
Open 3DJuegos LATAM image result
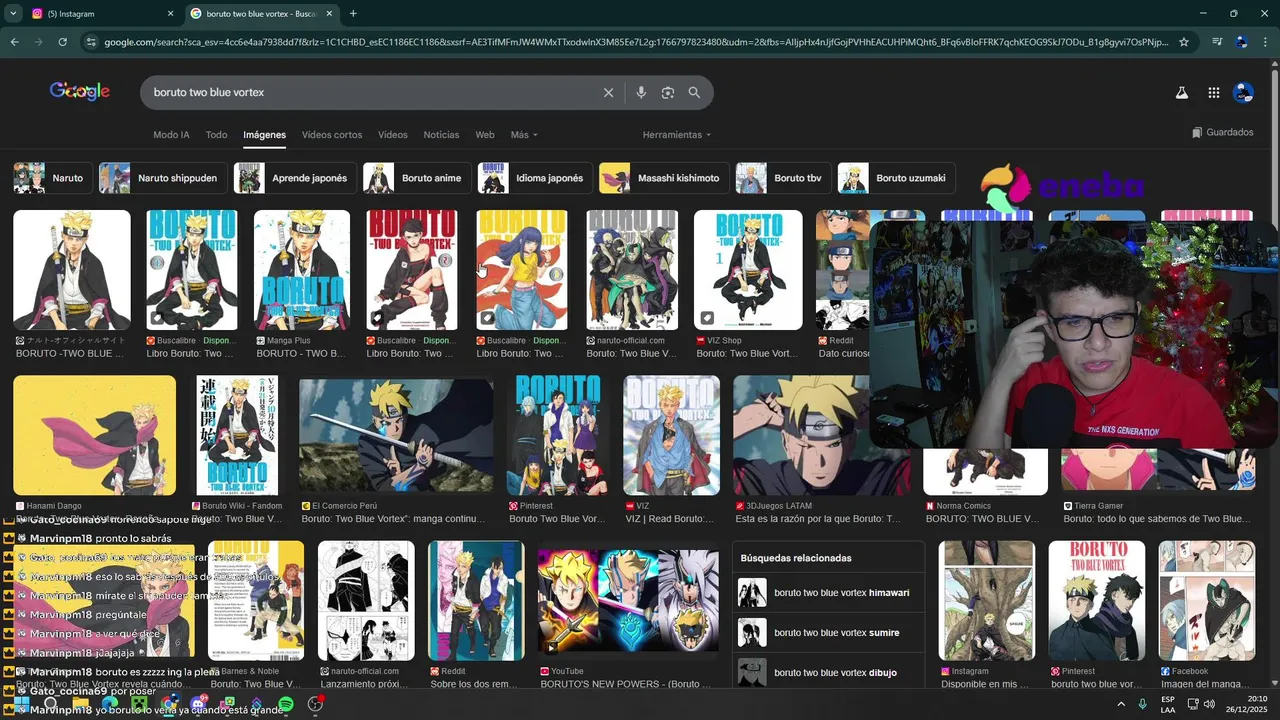[x=801, y=435]
